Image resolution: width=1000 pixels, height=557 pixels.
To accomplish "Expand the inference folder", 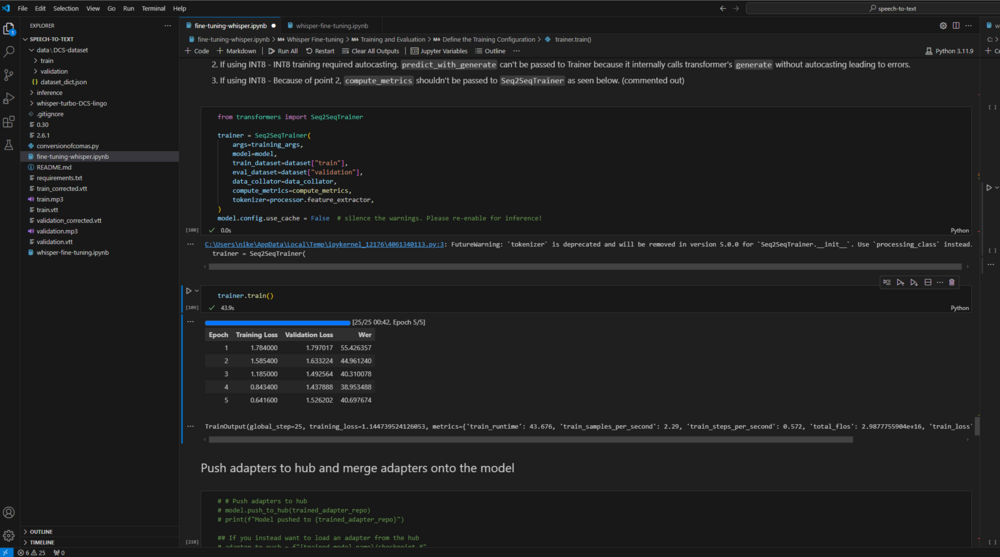I will (49, 92).
